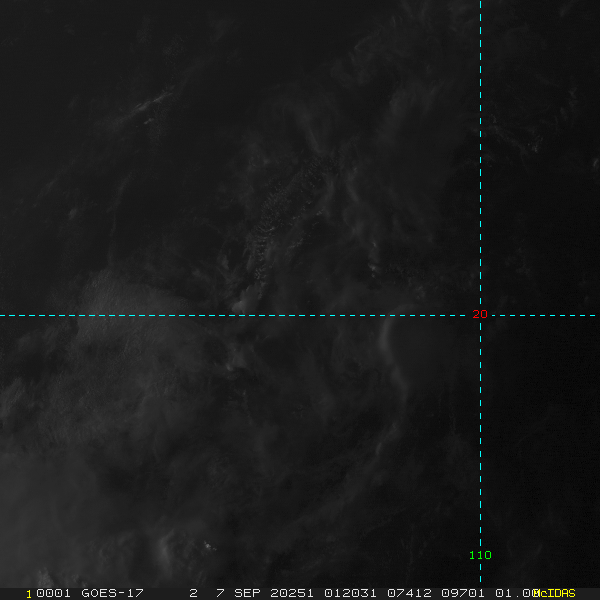The height and width of the screenshot is (600, 600).
Task: Click the 07412 value in the footer
Action: pos(409,593)
